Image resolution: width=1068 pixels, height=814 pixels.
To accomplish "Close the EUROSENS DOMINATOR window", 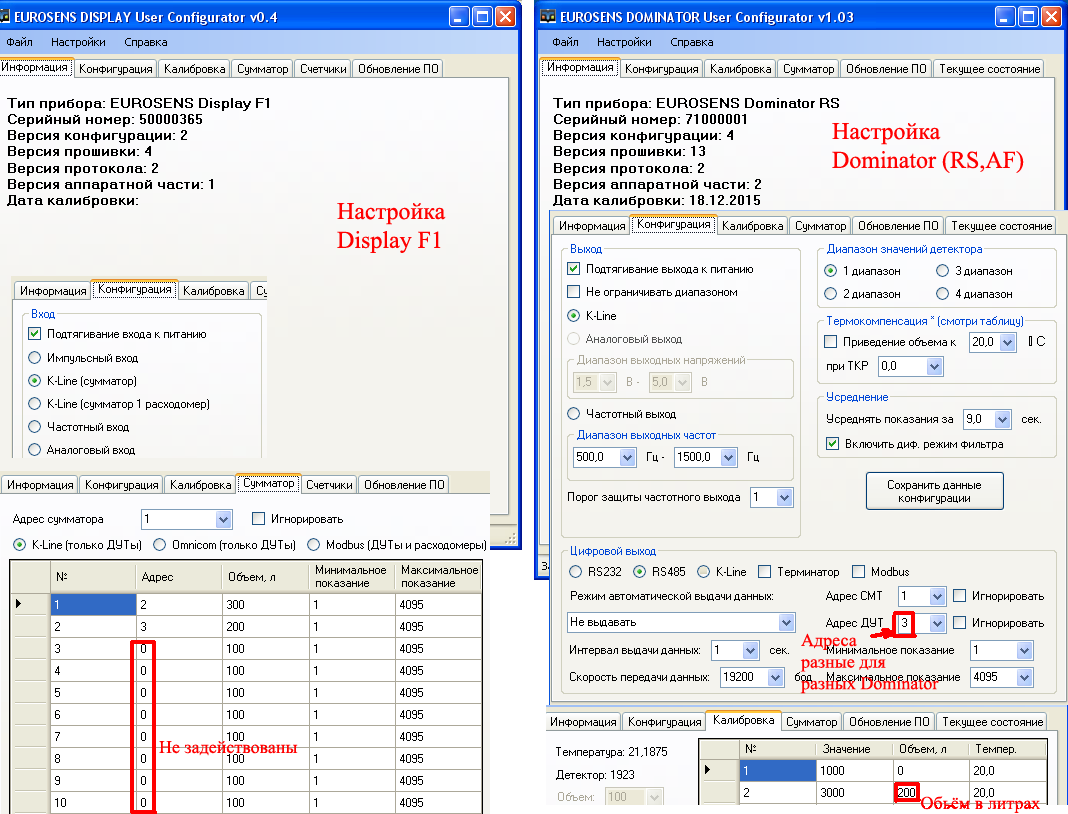I will [1050, 16].
